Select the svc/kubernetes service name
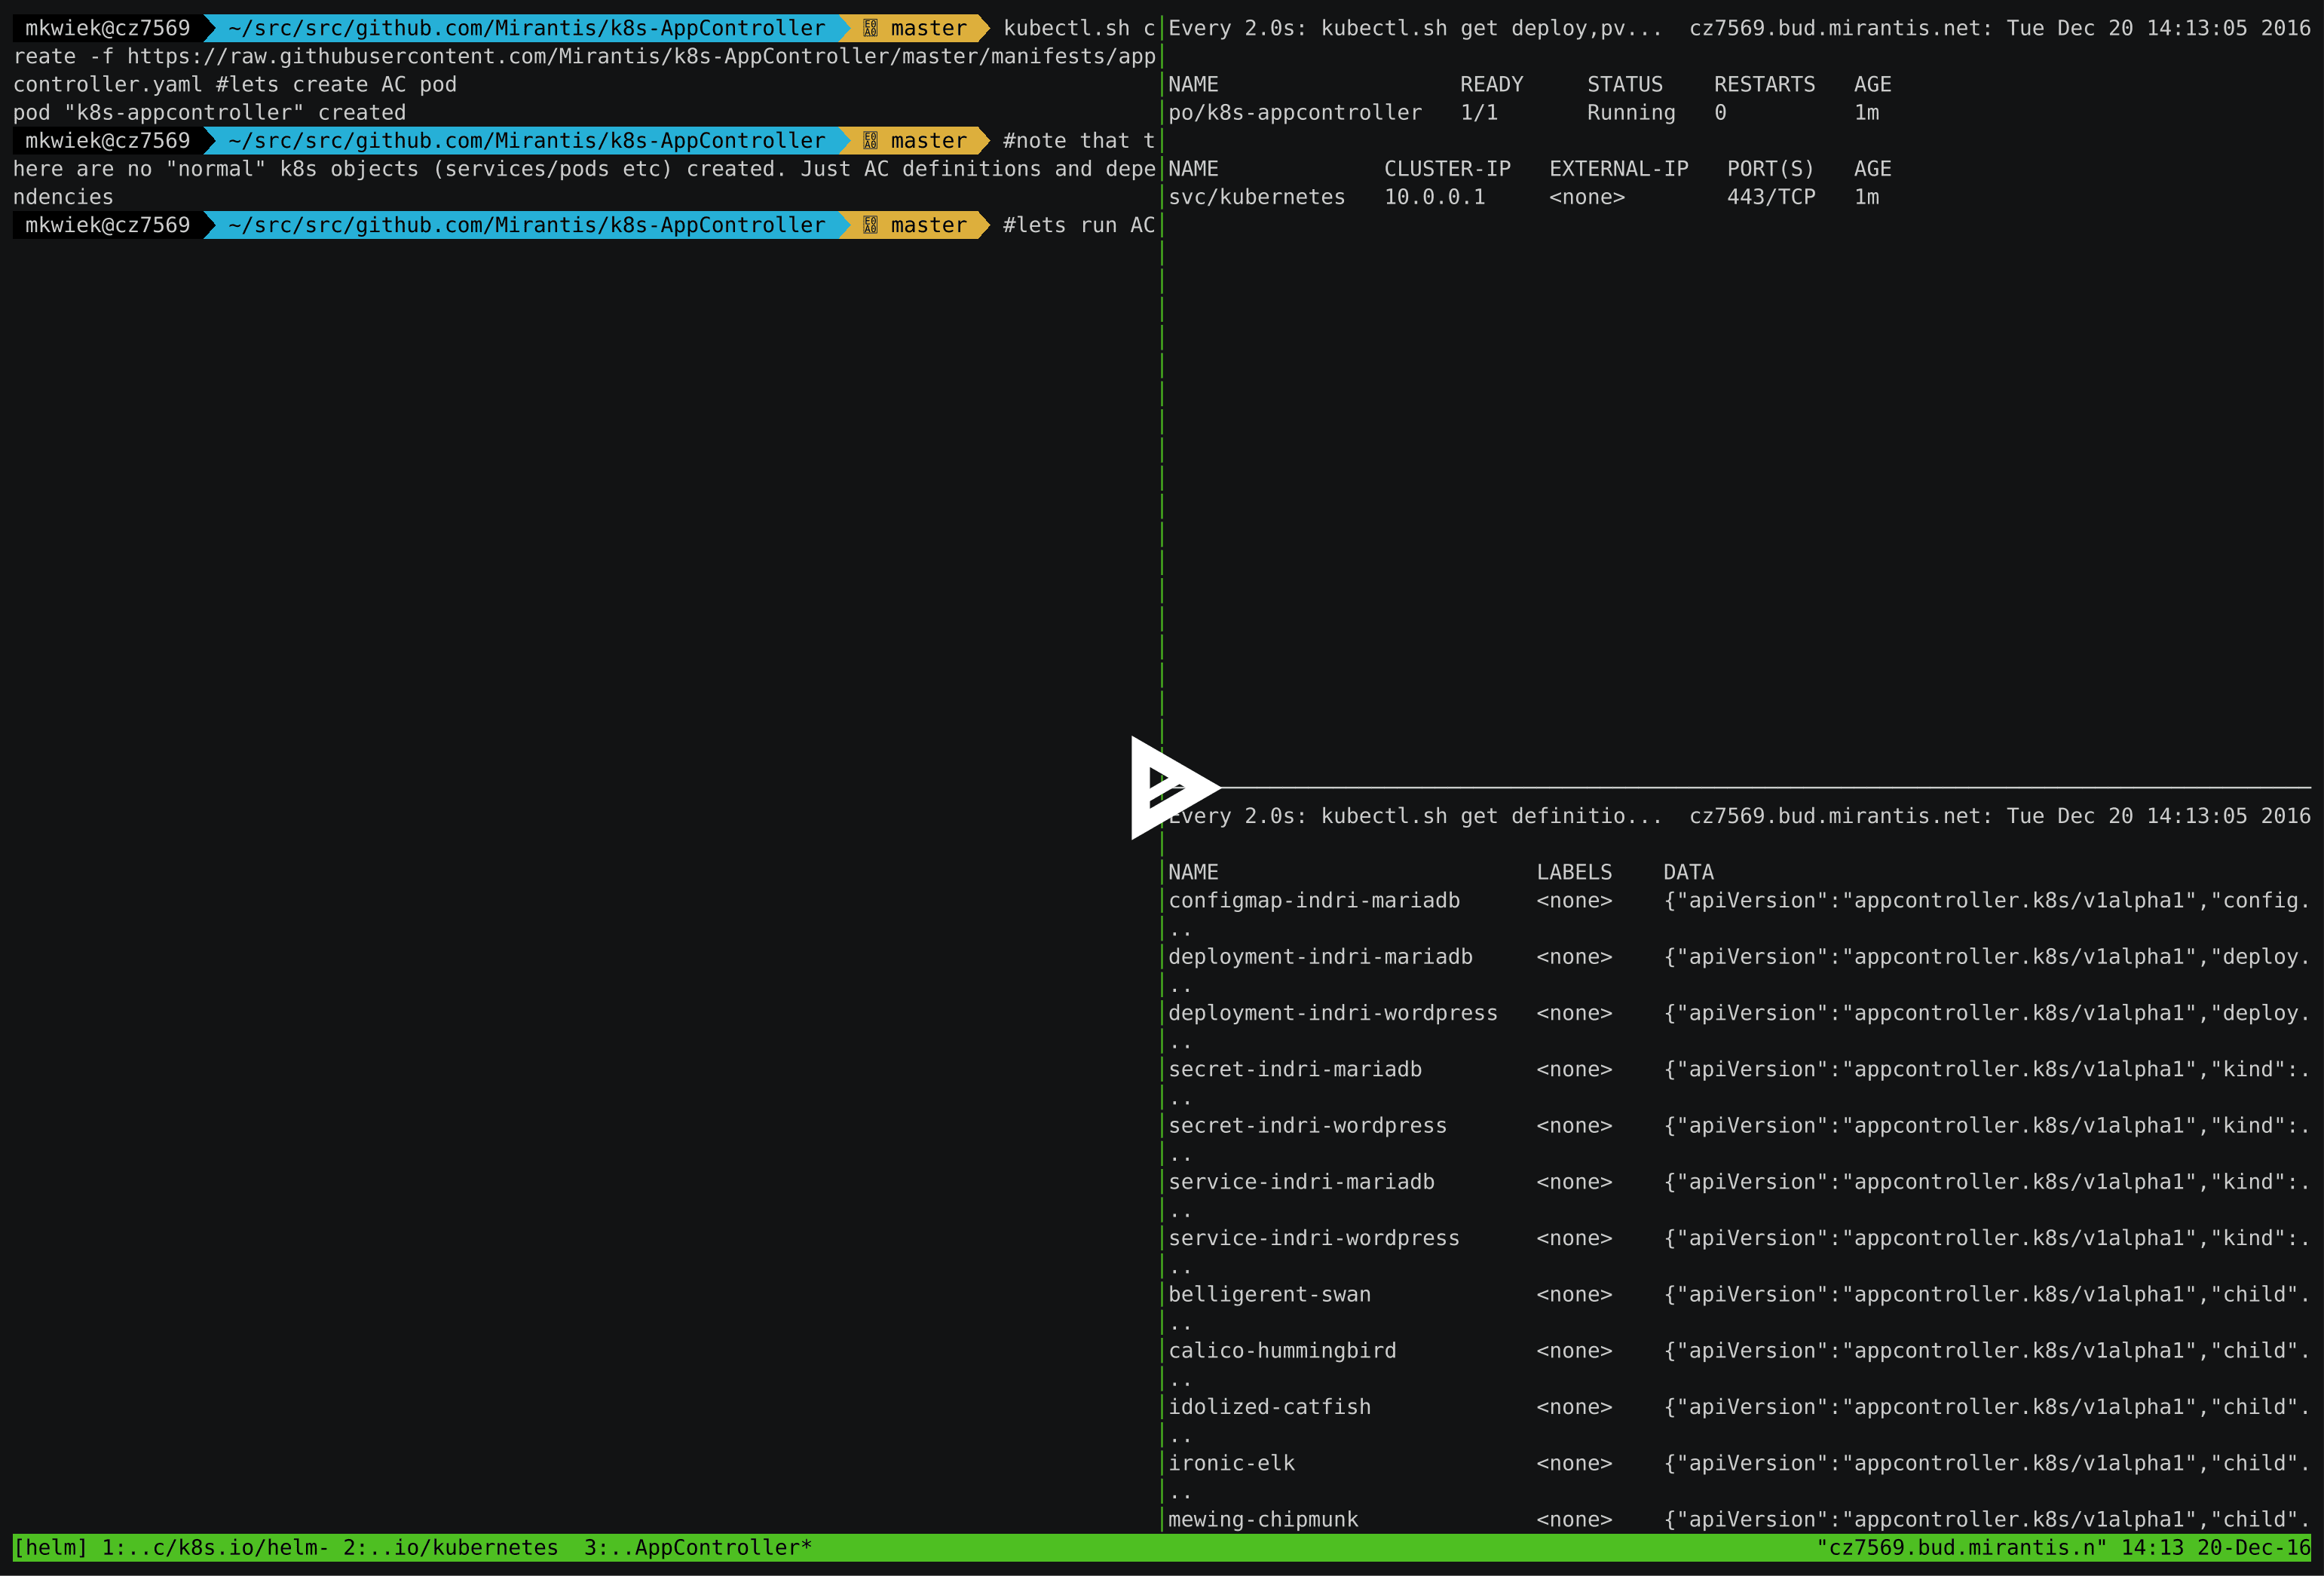Screen dimensions: 2324x1576 tap(1257, 197)
